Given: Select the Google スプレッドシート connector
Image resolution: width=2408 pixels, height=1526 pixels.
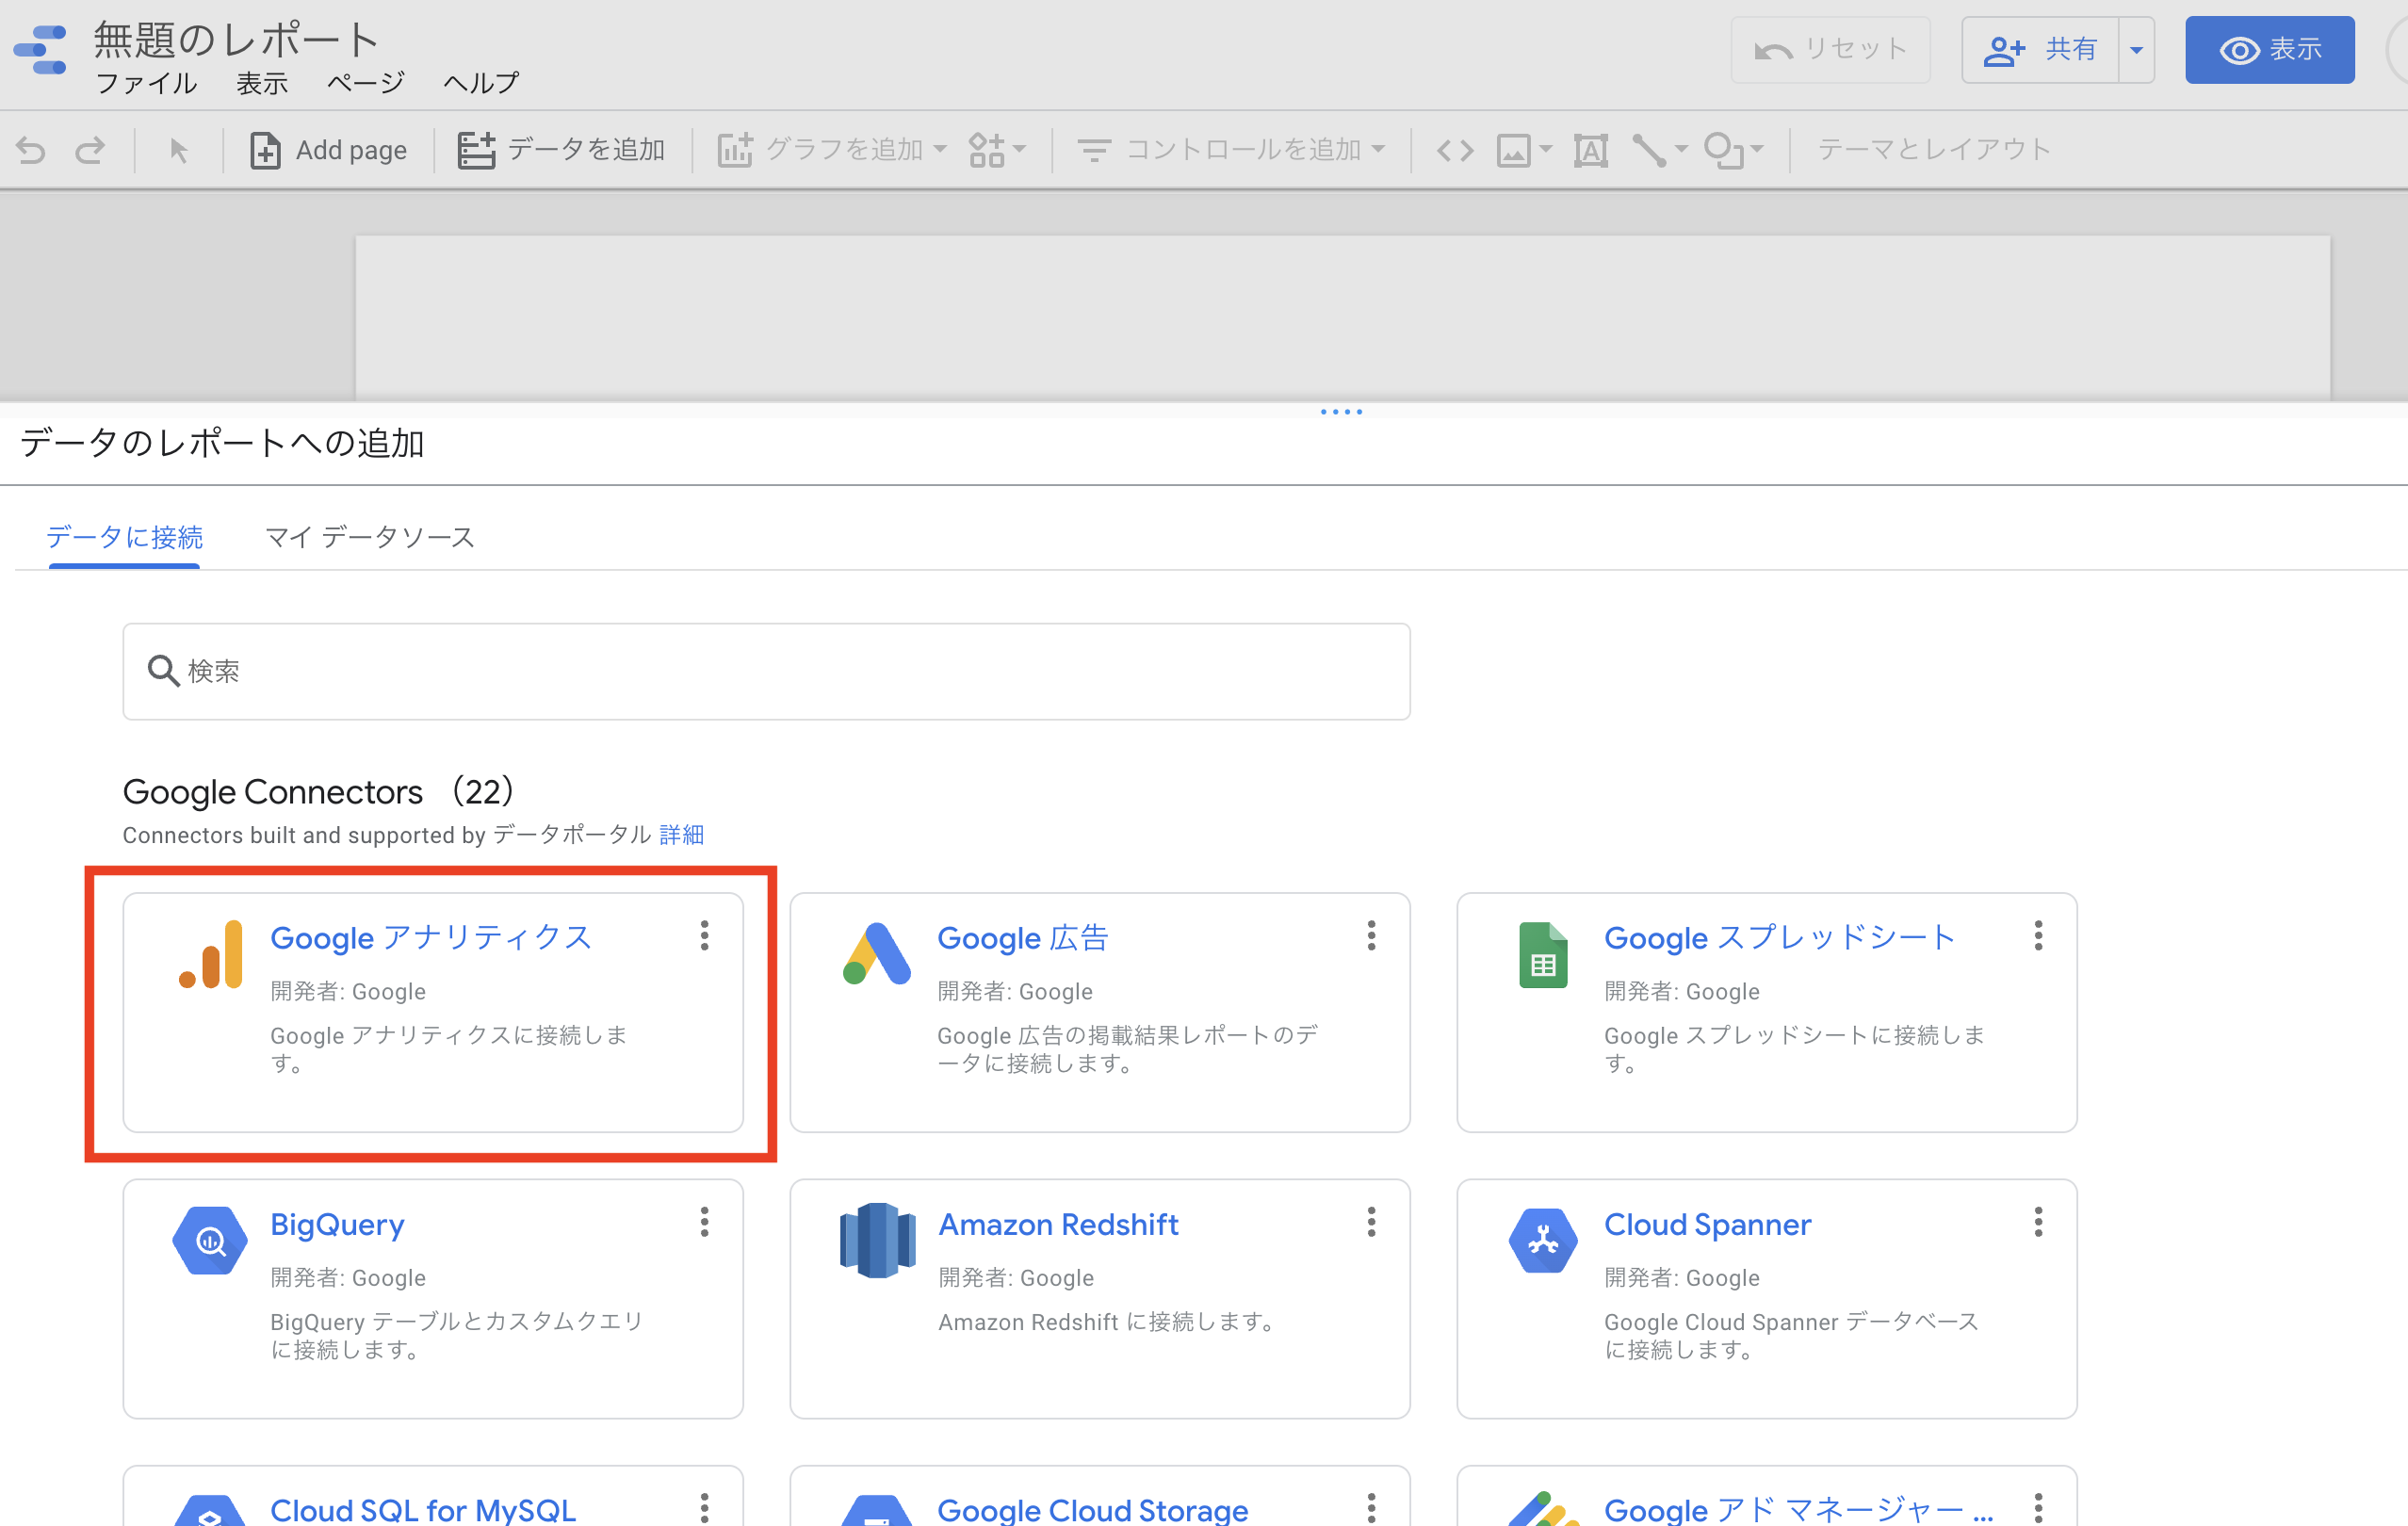Looking at the screenshot, I should (1767, 1012).
